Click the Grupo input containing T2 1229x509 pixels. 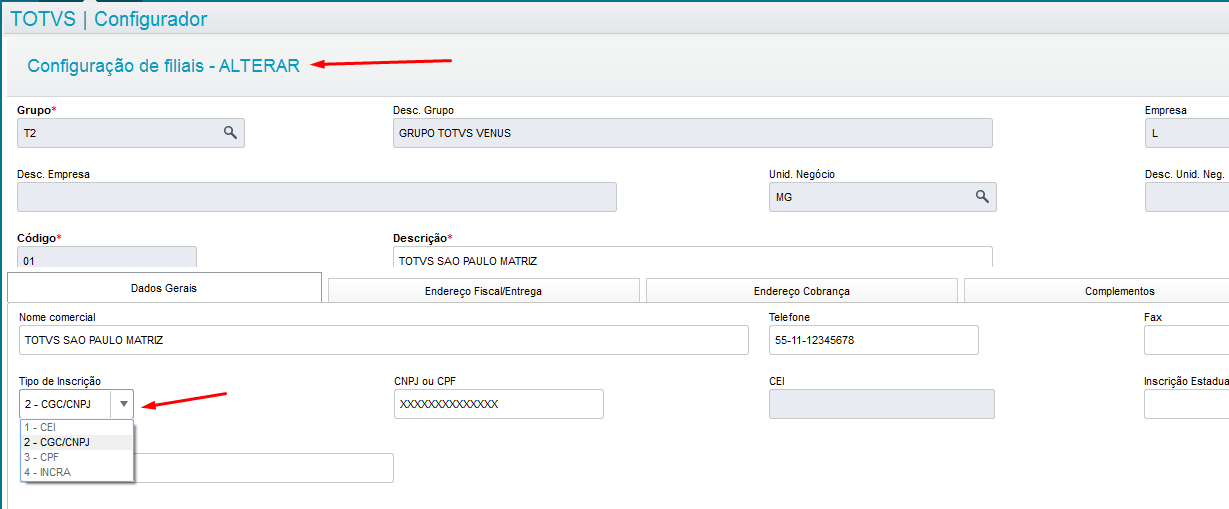(x=131, y=133)
